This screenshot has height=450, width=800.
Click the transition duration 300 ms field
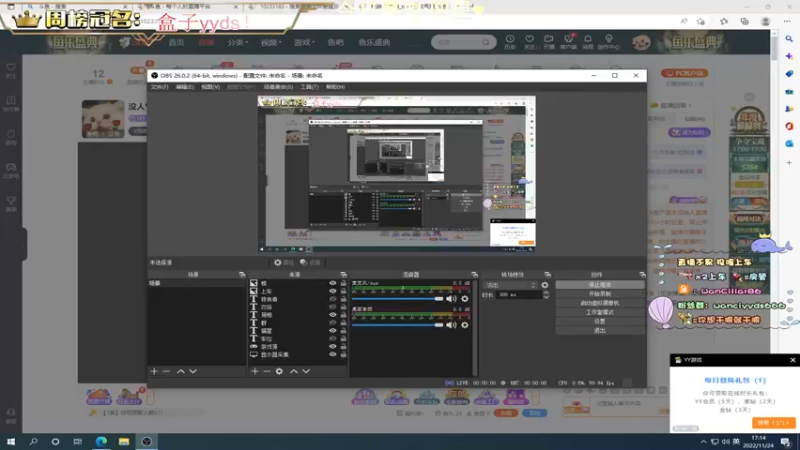click(518, 295)
